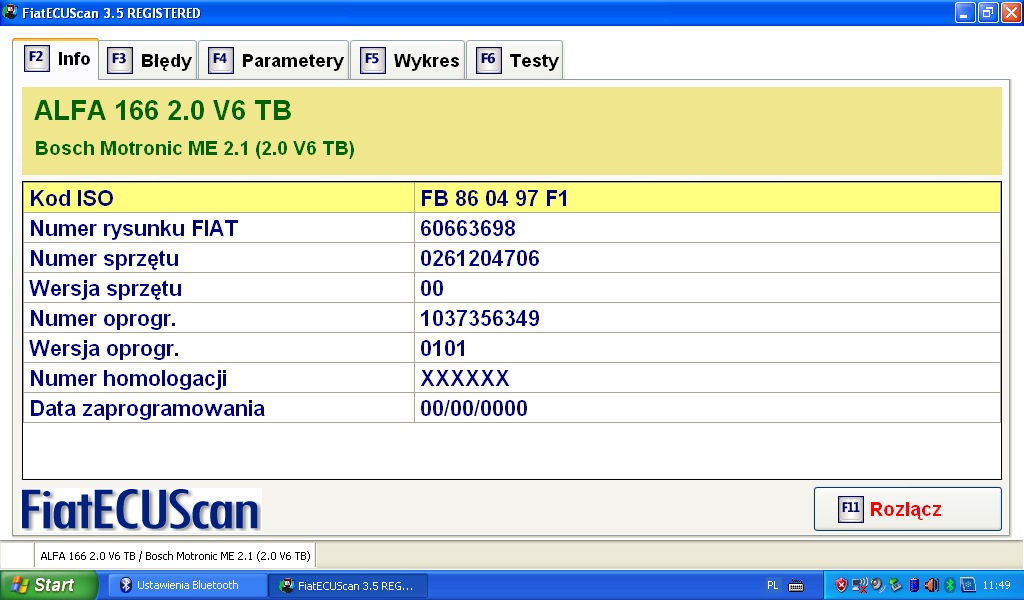Open the Błędy tab
The height and width of the screenshot is (600, 1024).
pos(148,61)
